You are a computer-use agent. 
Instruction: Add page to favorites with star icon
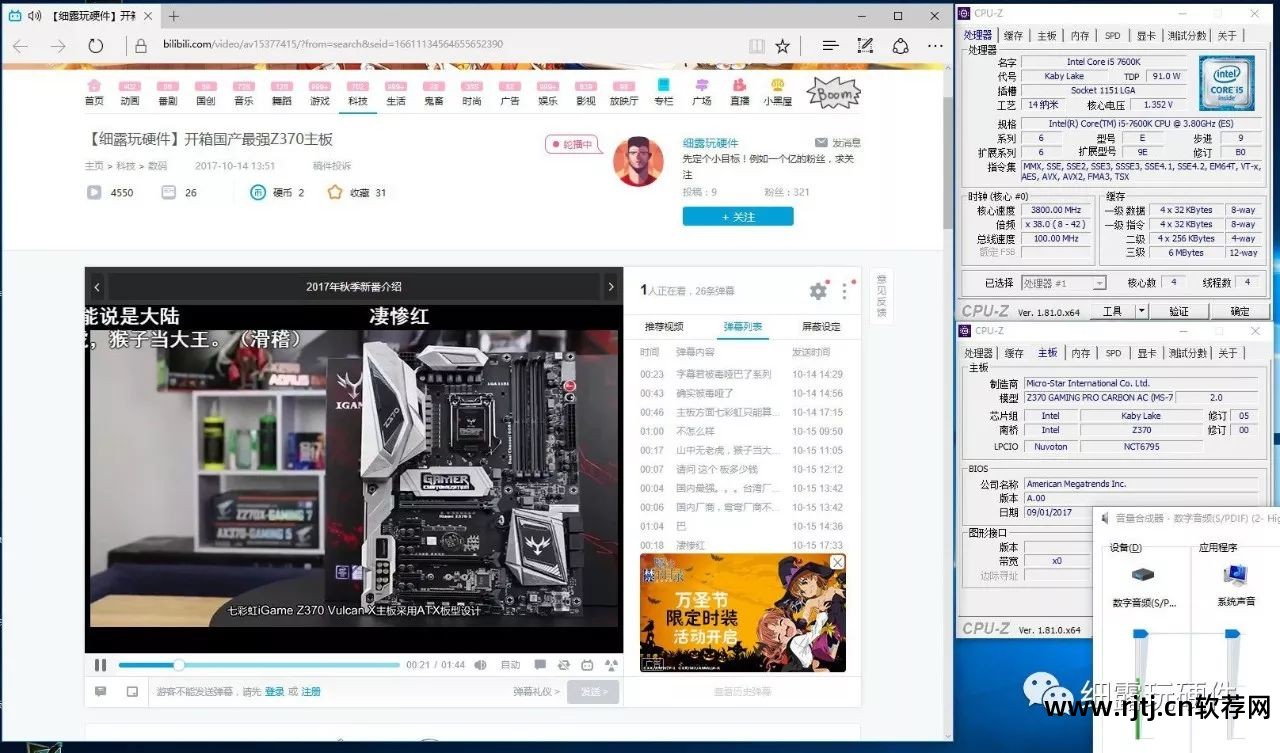[x=782, y=46]
